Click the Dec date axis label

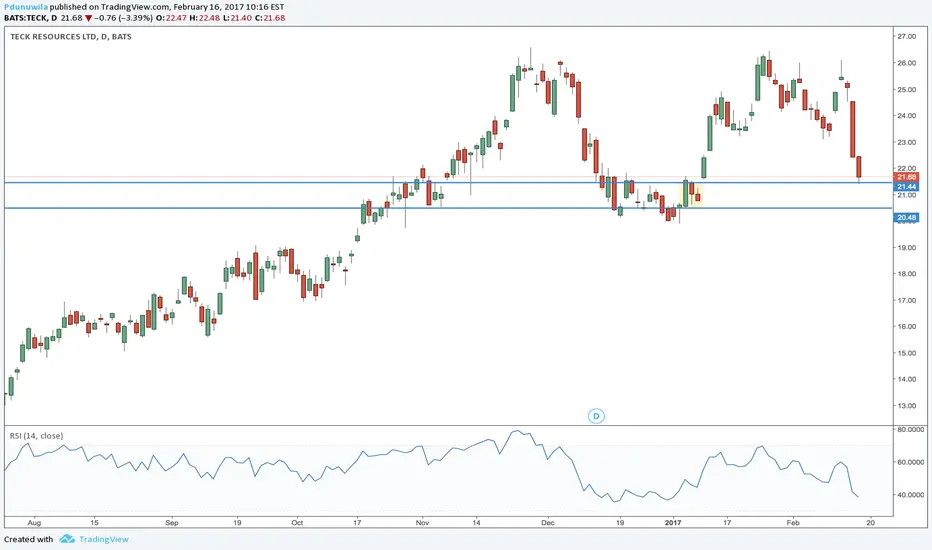coord(547,523)
